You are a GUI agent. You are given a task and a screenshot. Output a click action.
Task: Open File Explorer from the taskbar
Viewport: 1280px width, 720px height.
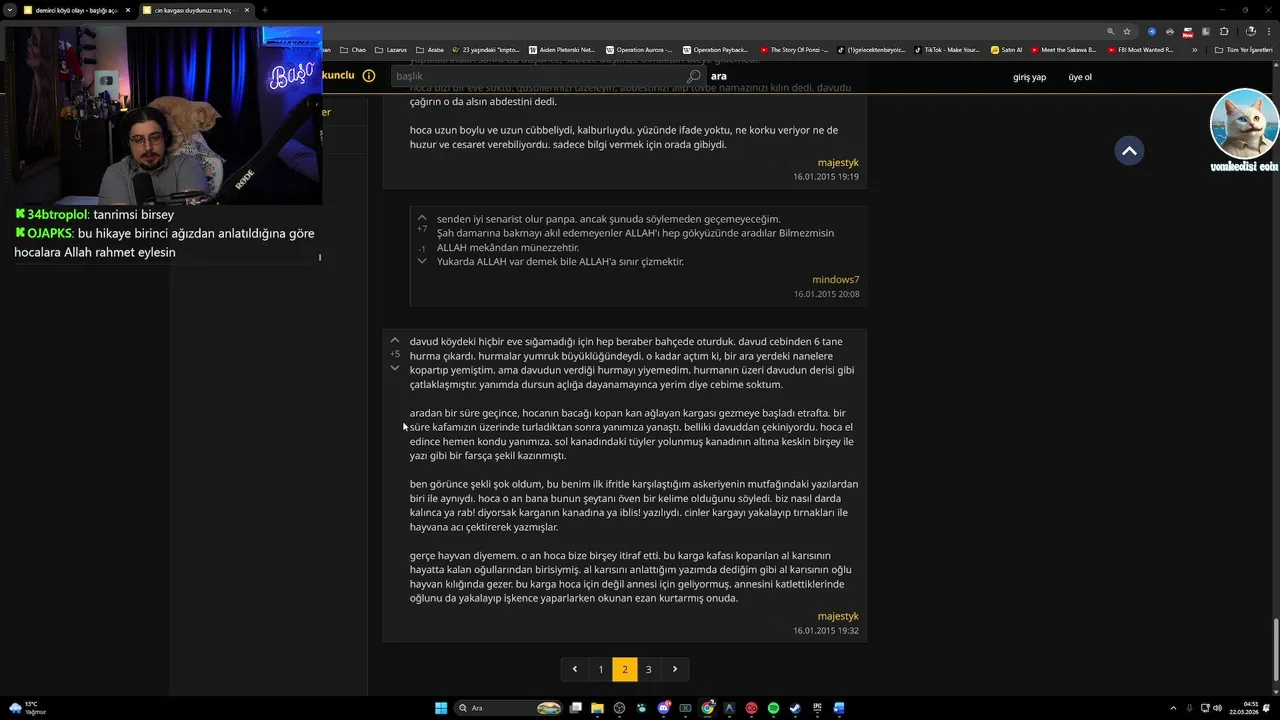pyautogui.click(x=597, y=708)
